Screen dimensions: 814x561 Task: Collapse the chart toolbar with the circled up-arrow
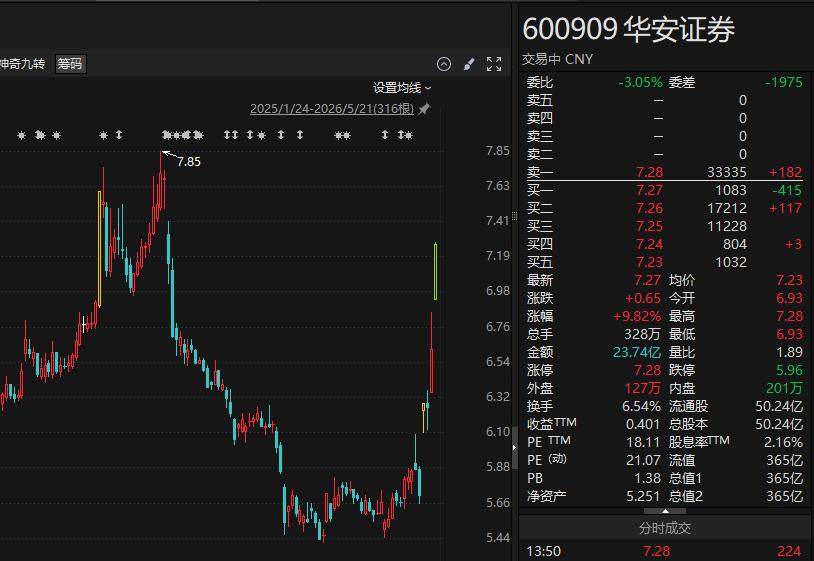(444, 64)
